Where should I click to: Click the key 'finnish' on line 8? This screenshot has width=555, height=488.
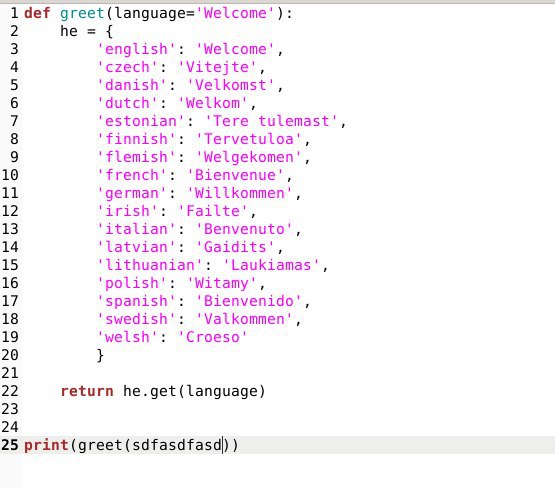[x=136, y=139]
